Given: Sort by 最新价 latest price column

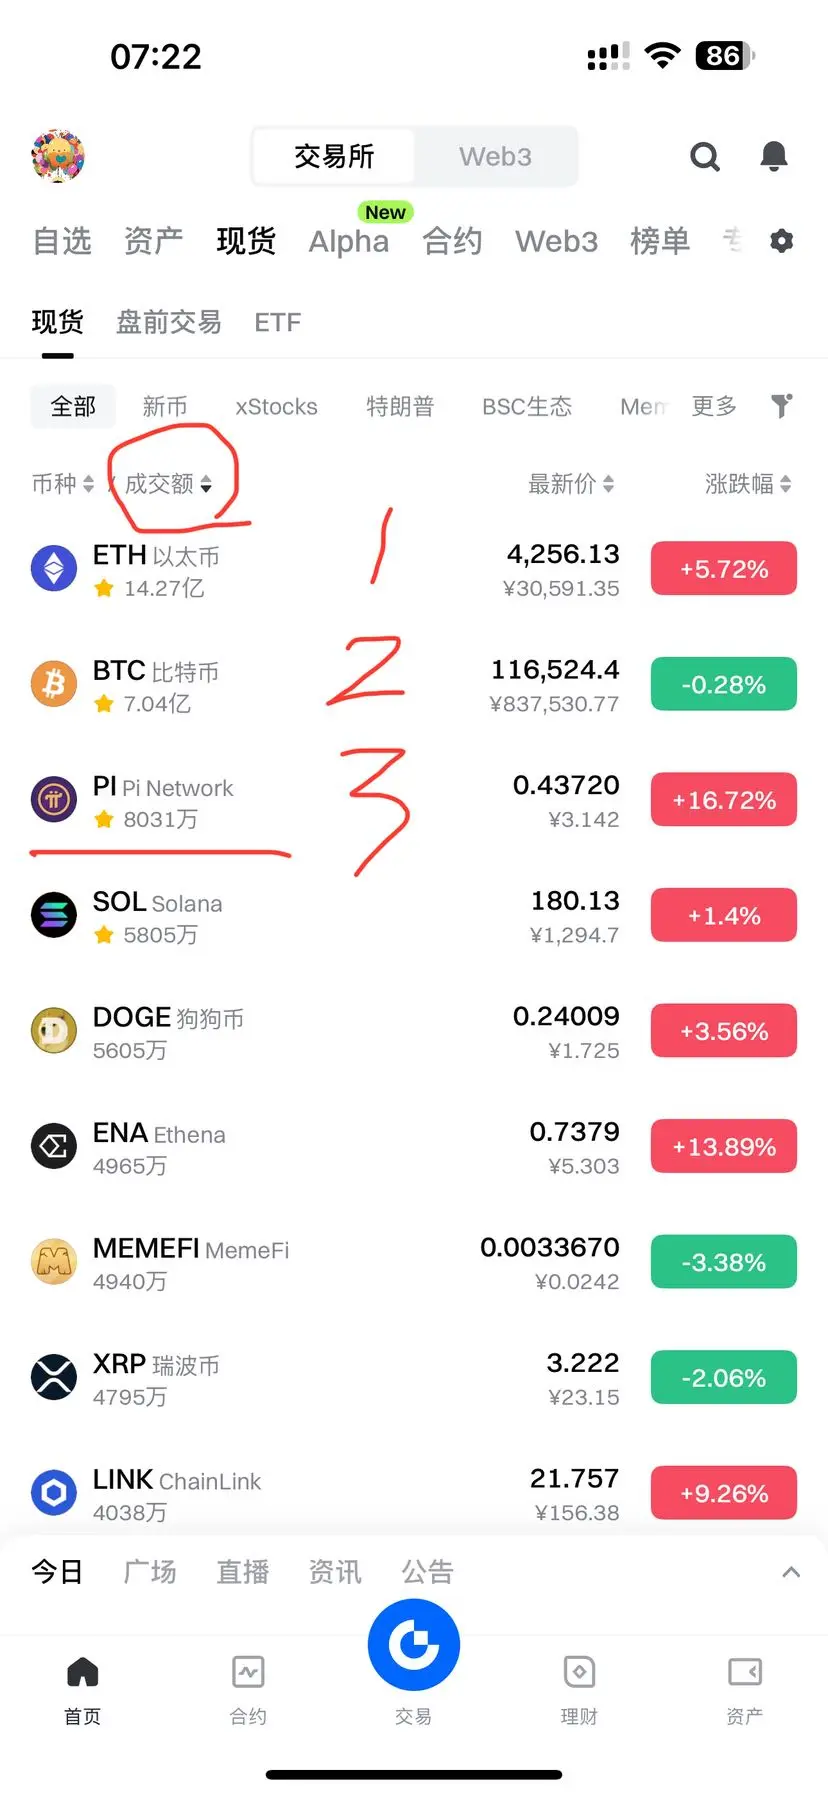Looking at the screenshot, I should [571, 485].
